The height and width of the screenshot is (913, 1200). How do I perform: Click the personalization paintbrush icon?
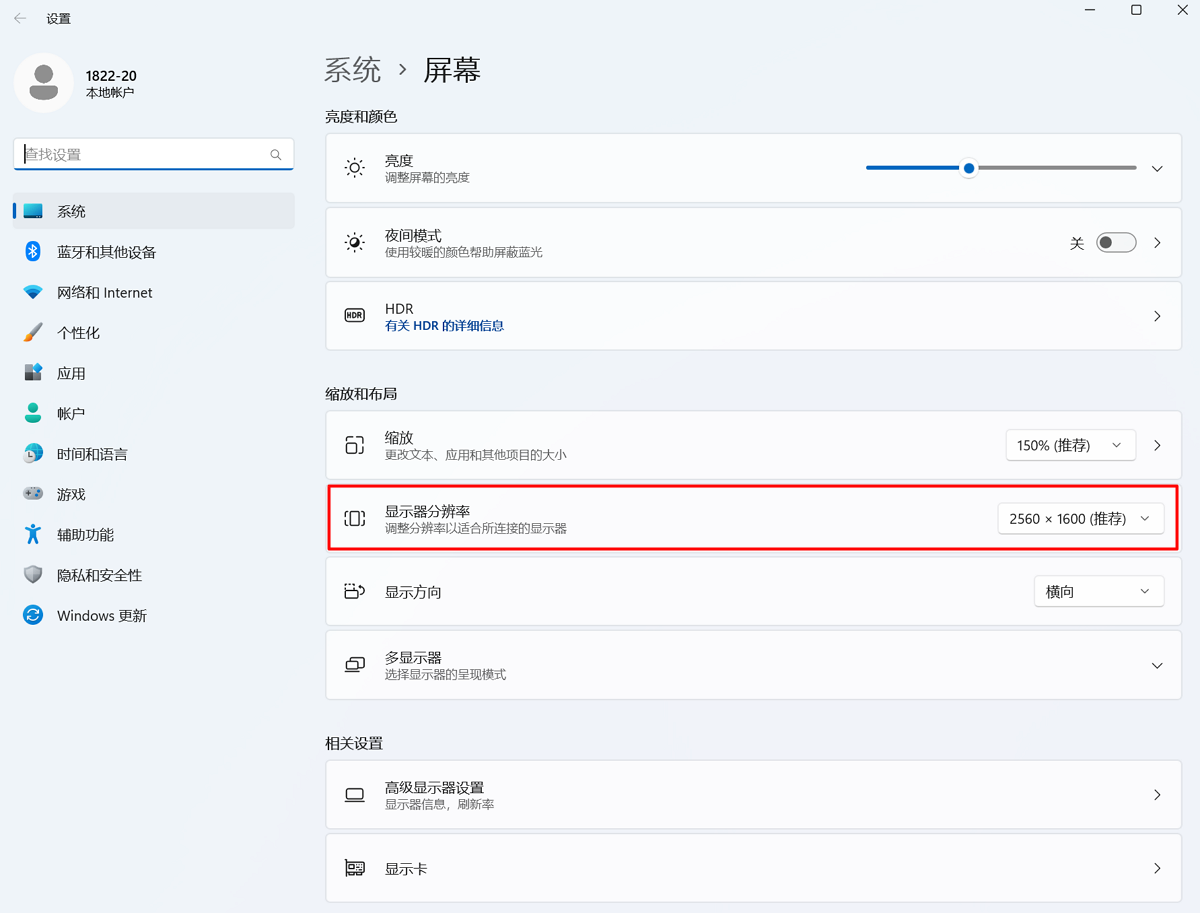click(x=33, y=333)
